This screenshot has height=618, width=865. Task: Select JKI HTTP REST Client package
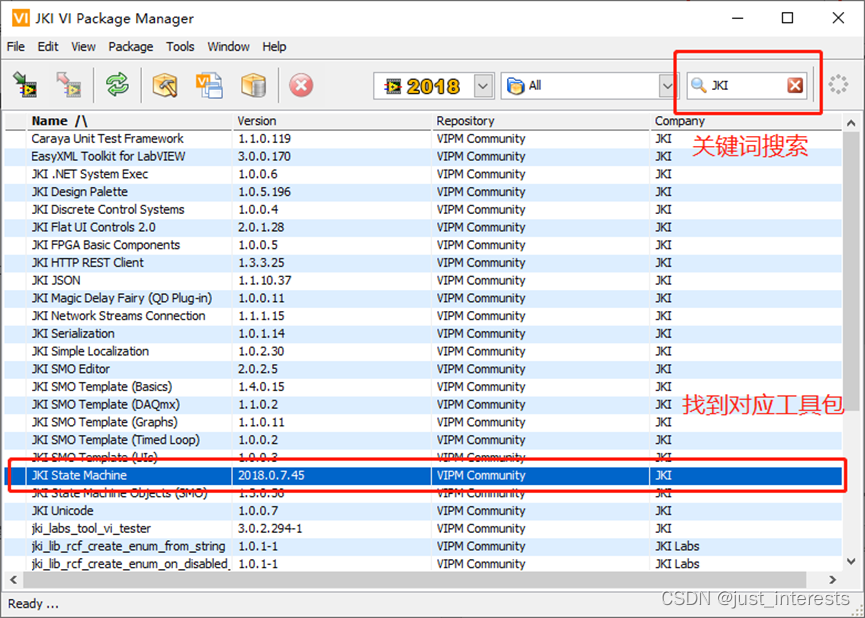pos(423,262)
